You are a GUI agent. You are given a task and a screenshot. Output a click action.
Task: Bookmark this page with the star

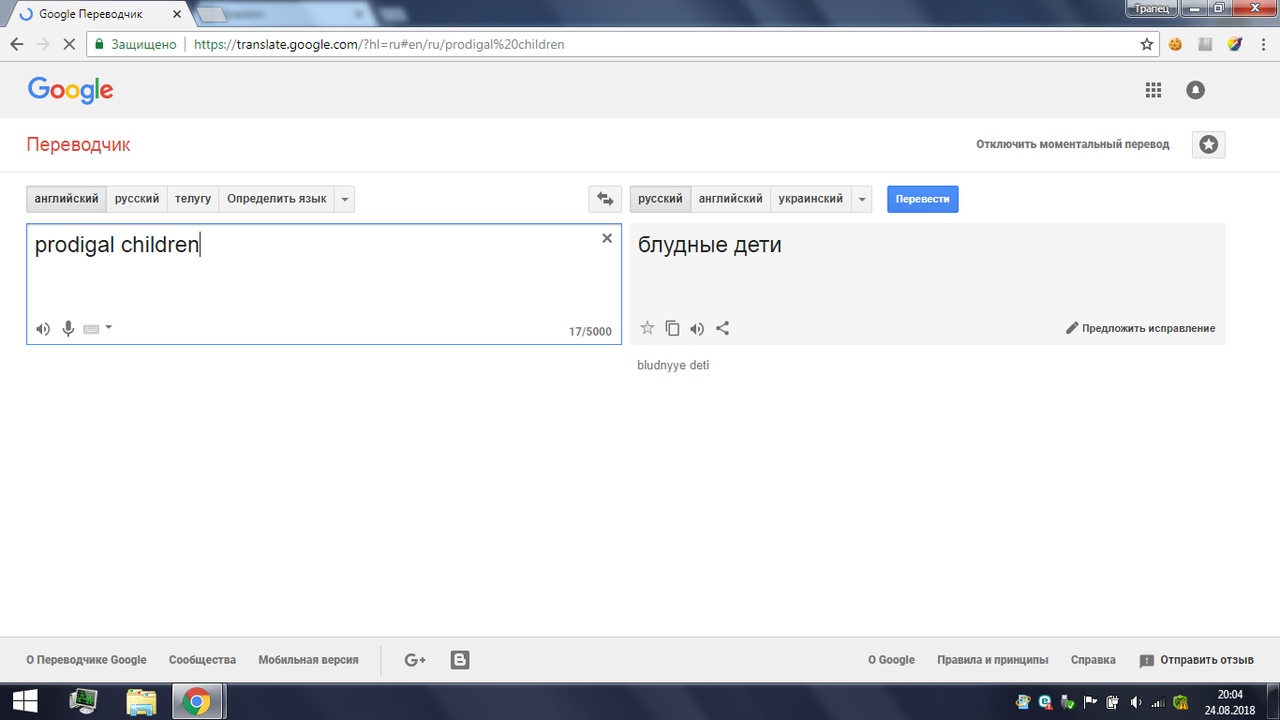(1147, 45)
